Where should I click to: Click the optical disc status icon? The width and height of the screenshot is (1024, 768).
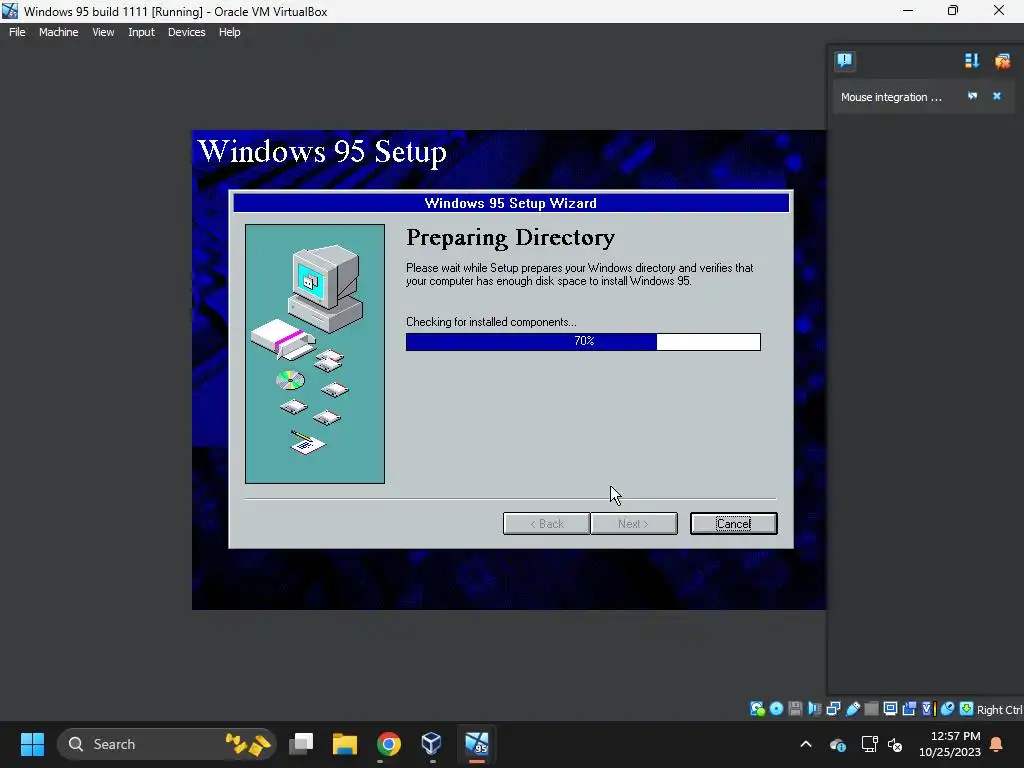click(x=776, y=709)
